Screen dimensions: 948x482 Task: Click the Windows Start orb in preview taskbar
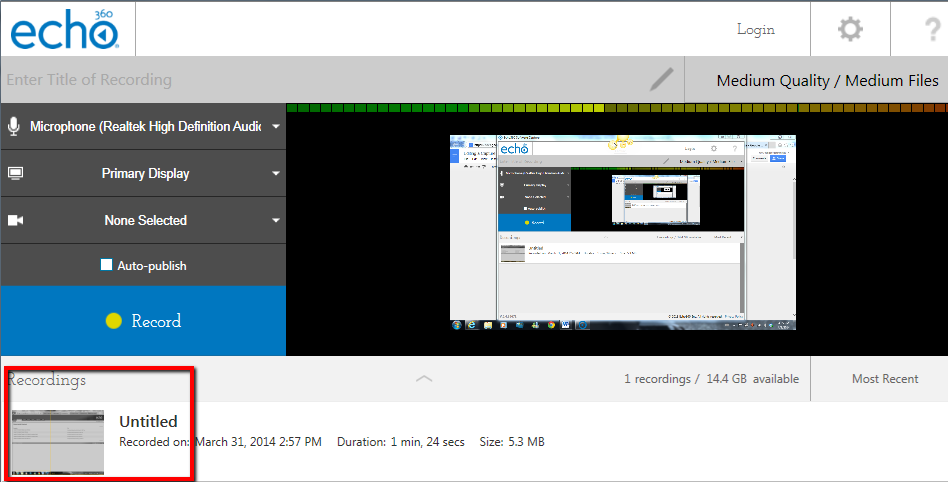457,325
